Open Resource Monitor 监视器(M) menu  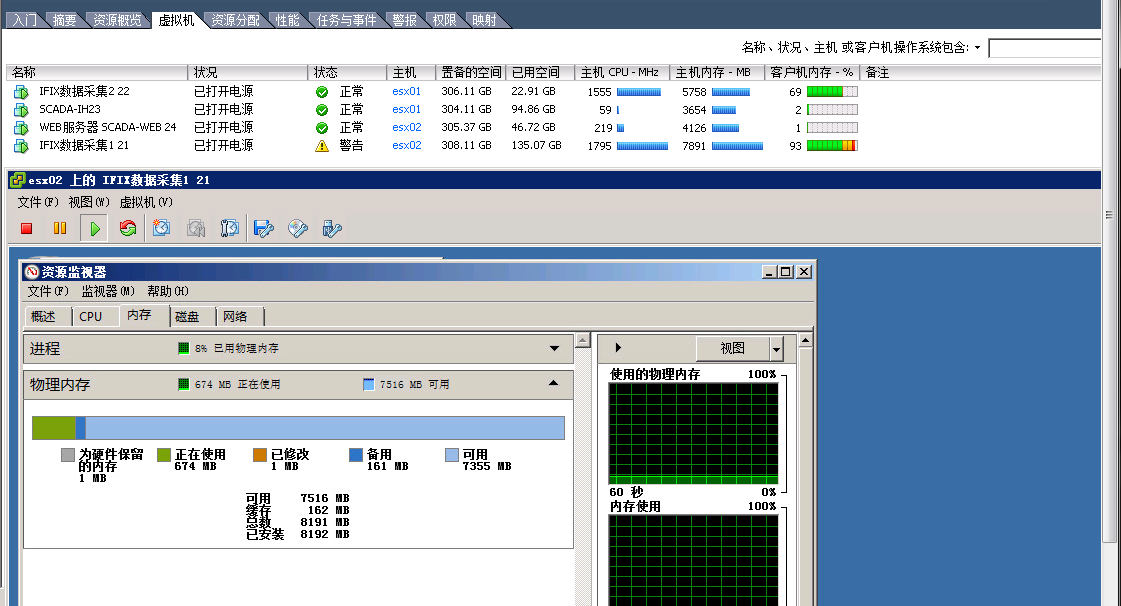108,291
